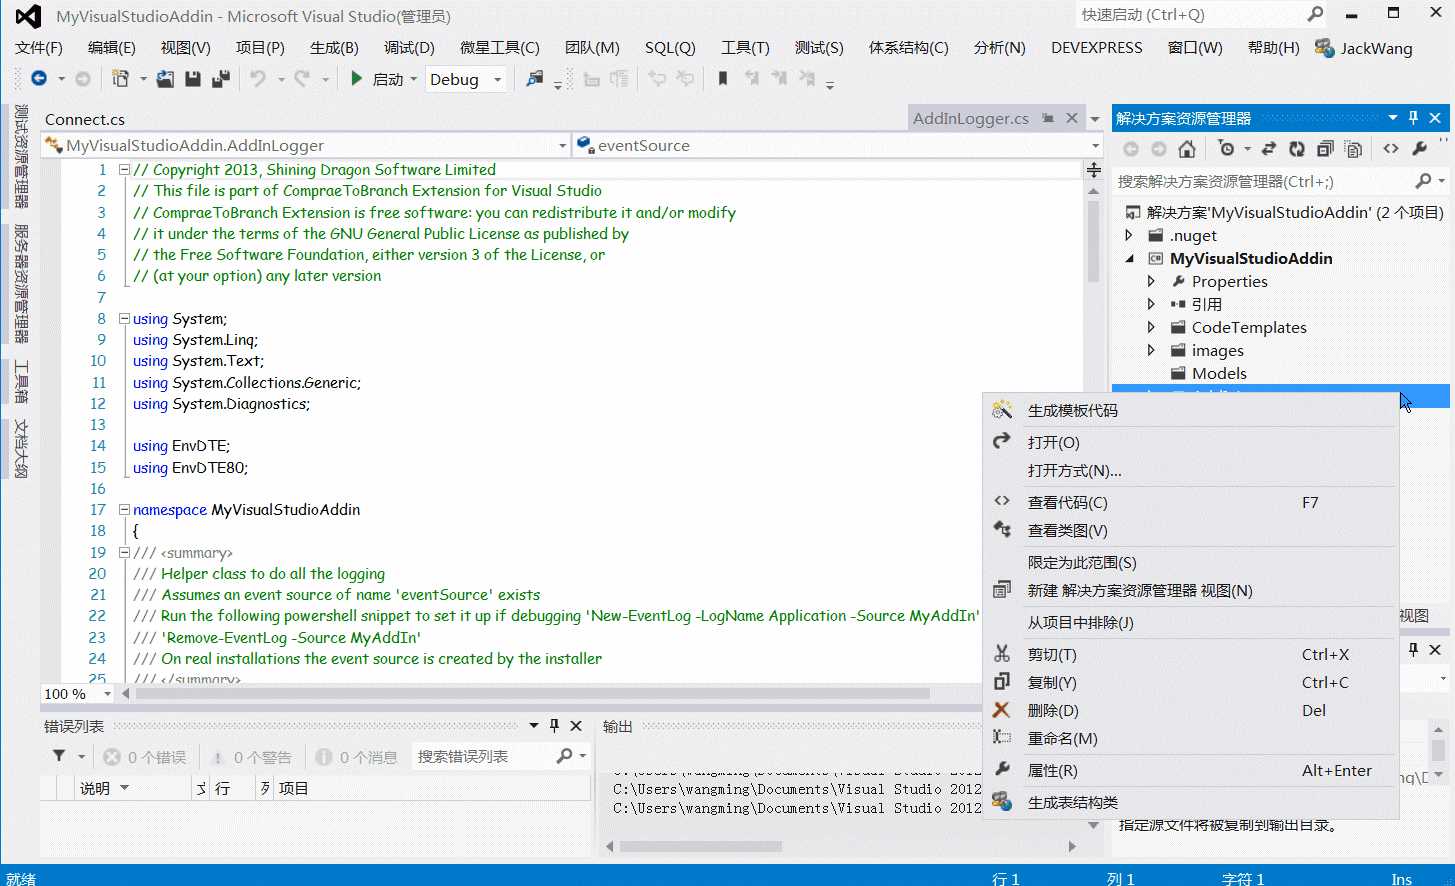The height and width of the screenshot is (886, 1455).
Task: Refresh Solution Explorer with the refresh icon
Action: coord(1297,149)
